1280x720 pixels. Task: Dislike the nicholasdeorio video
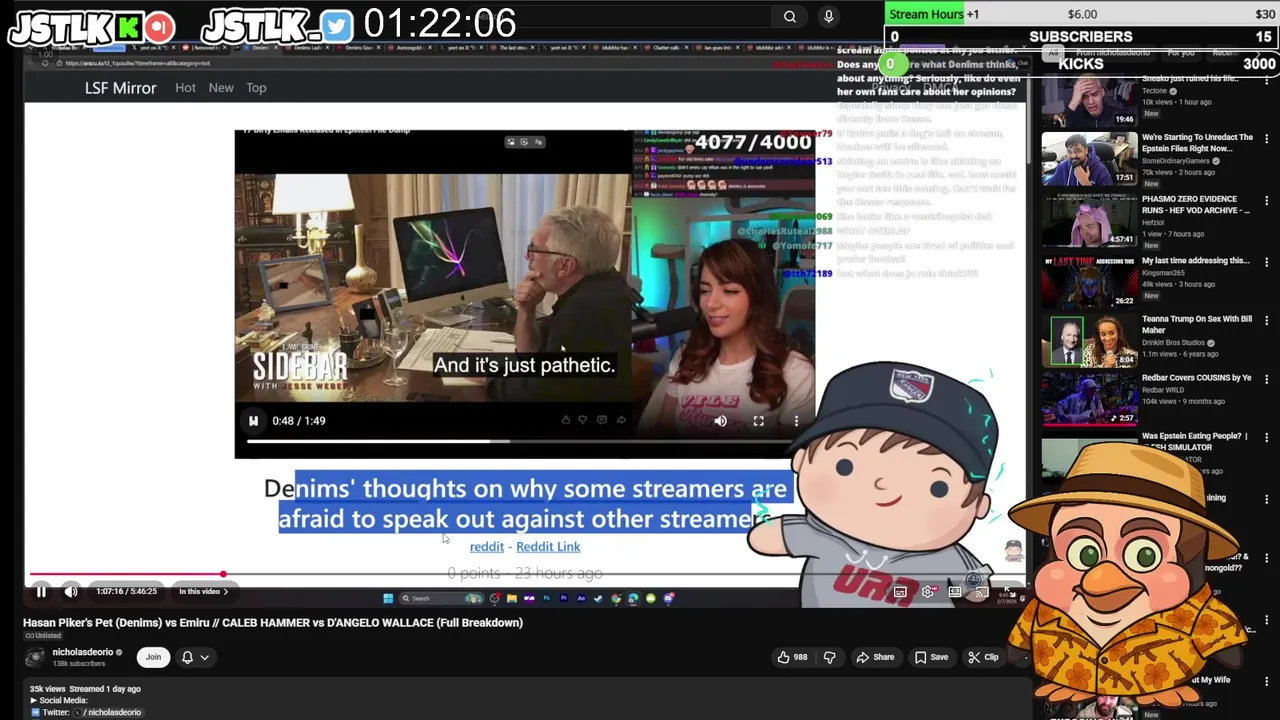829,657
